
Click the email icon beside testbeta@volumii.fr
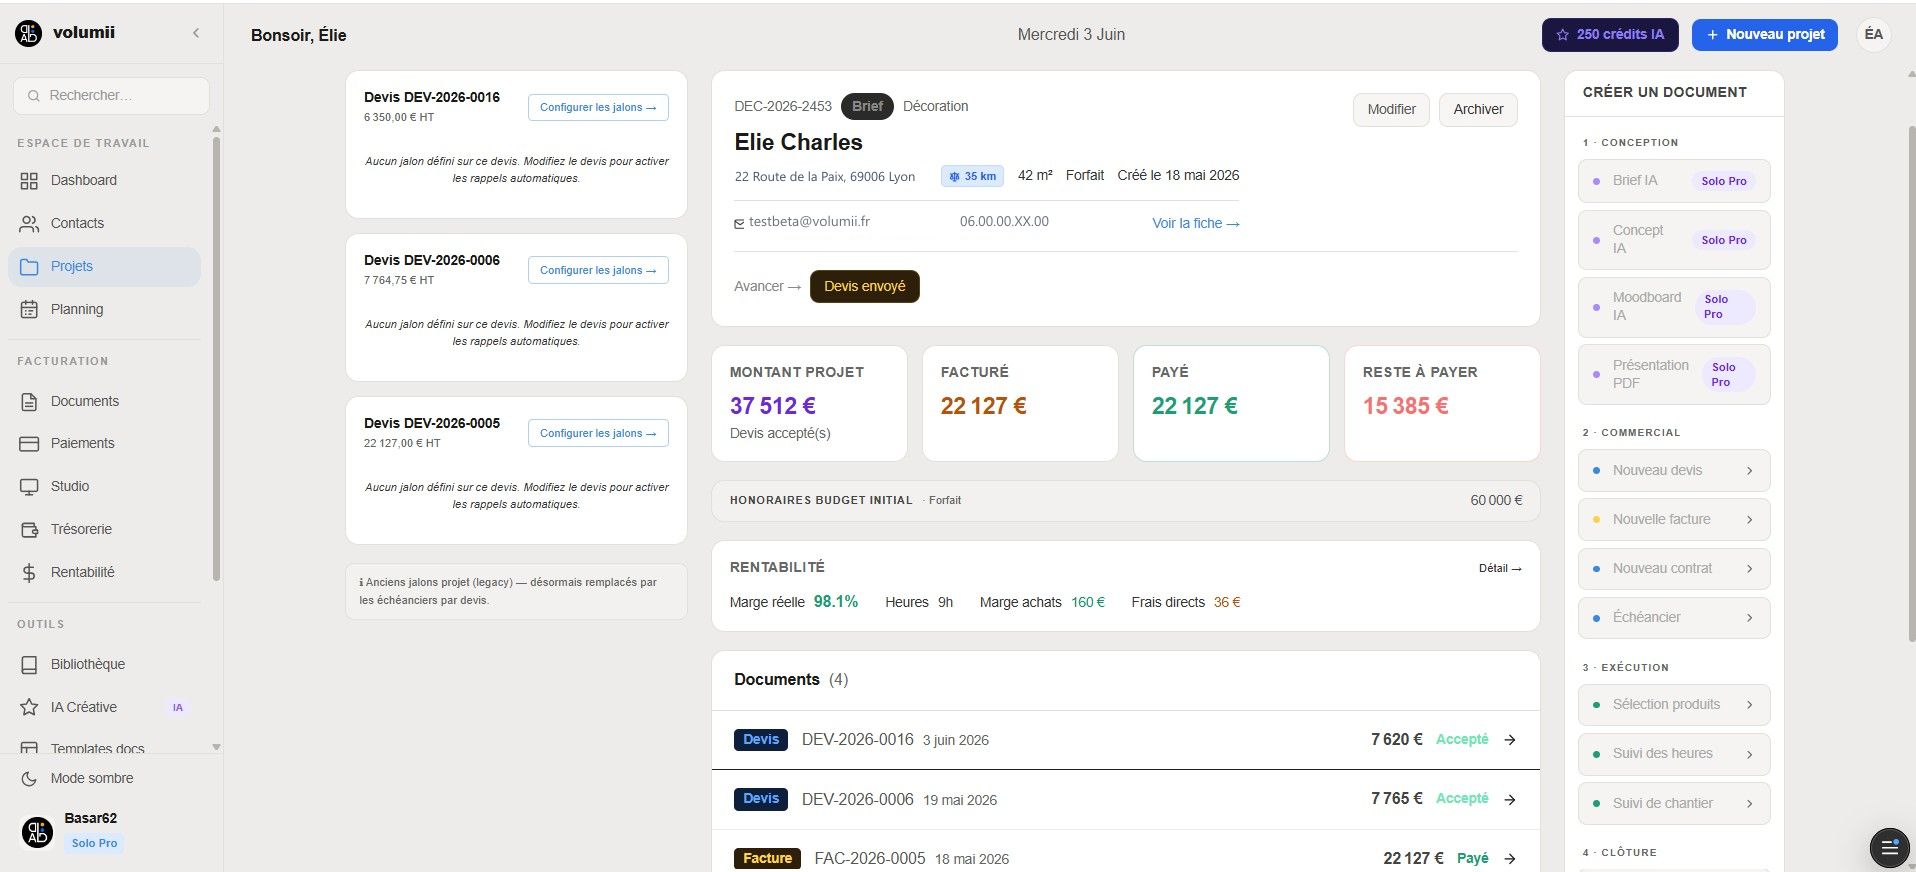[x=739, y=223]
